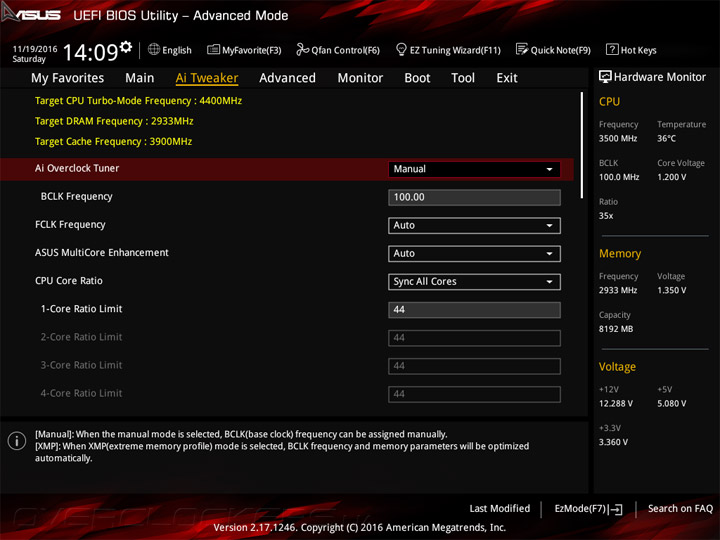The image size is (720, 540).
Task: Click the English language button
Action: click(x=177, y=50)
